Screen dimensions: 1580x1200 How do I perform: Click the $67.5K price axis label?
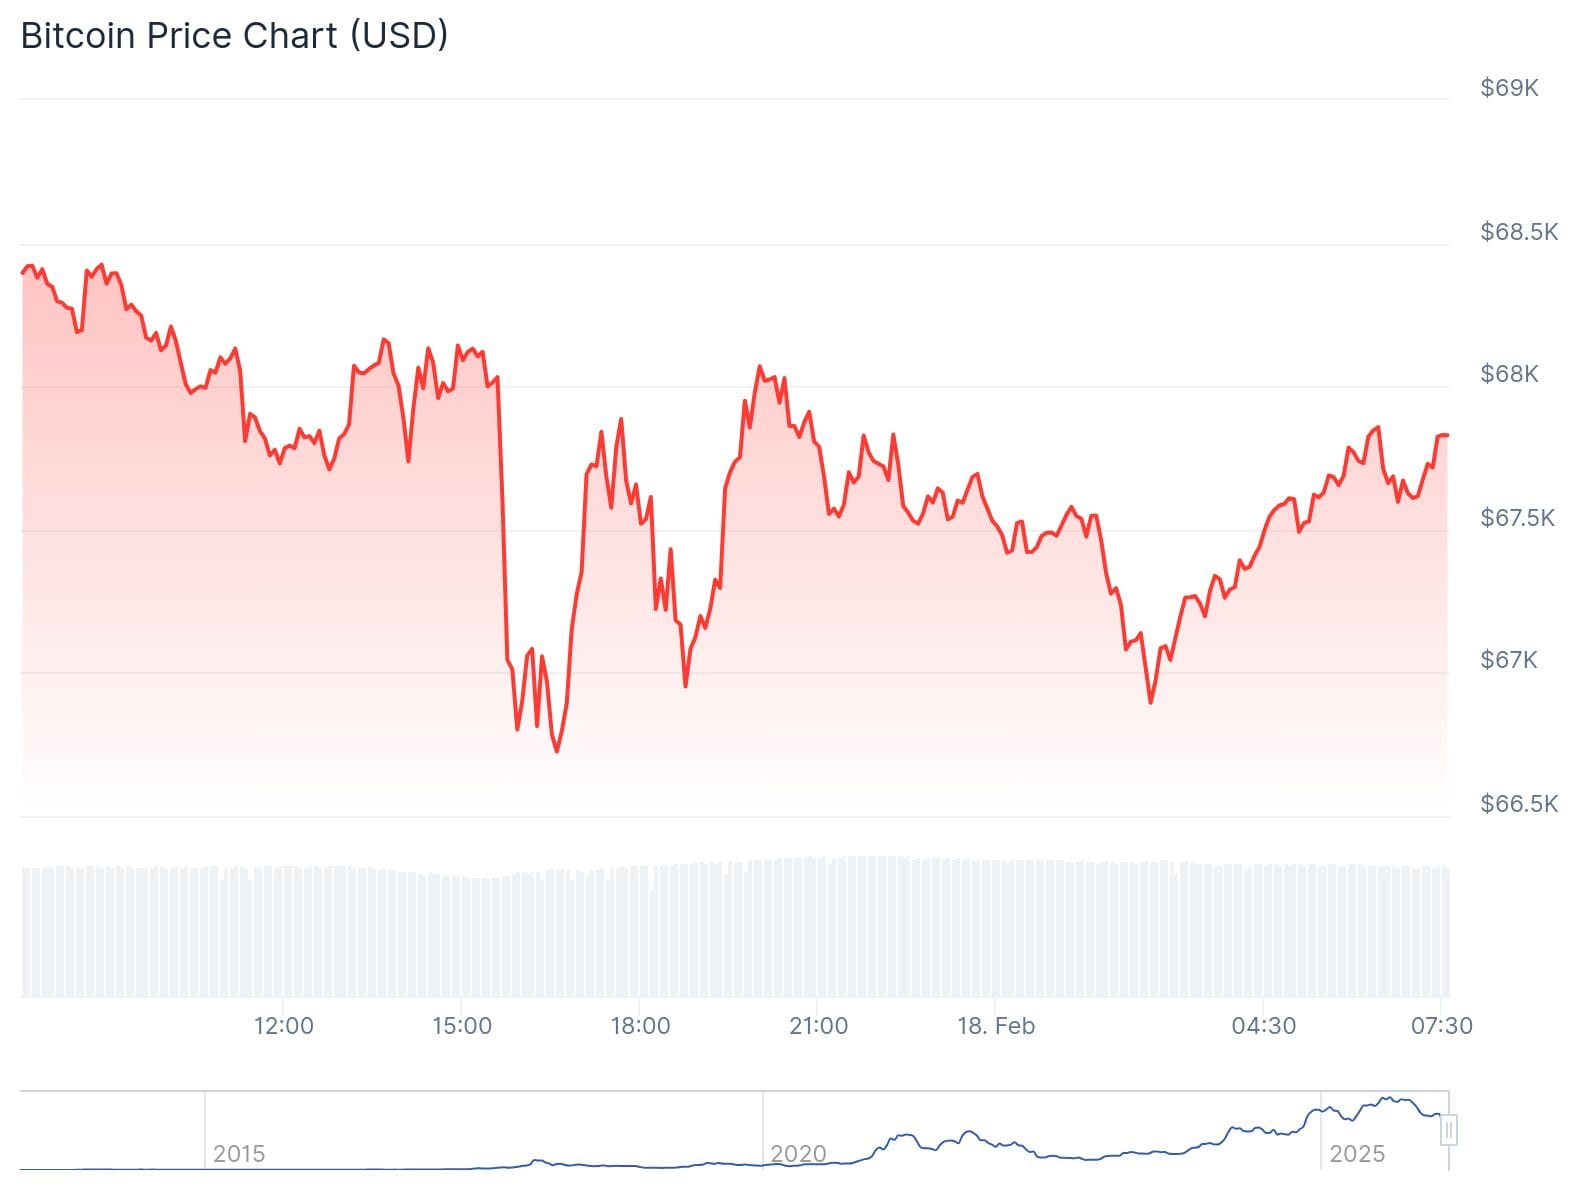1517,518
